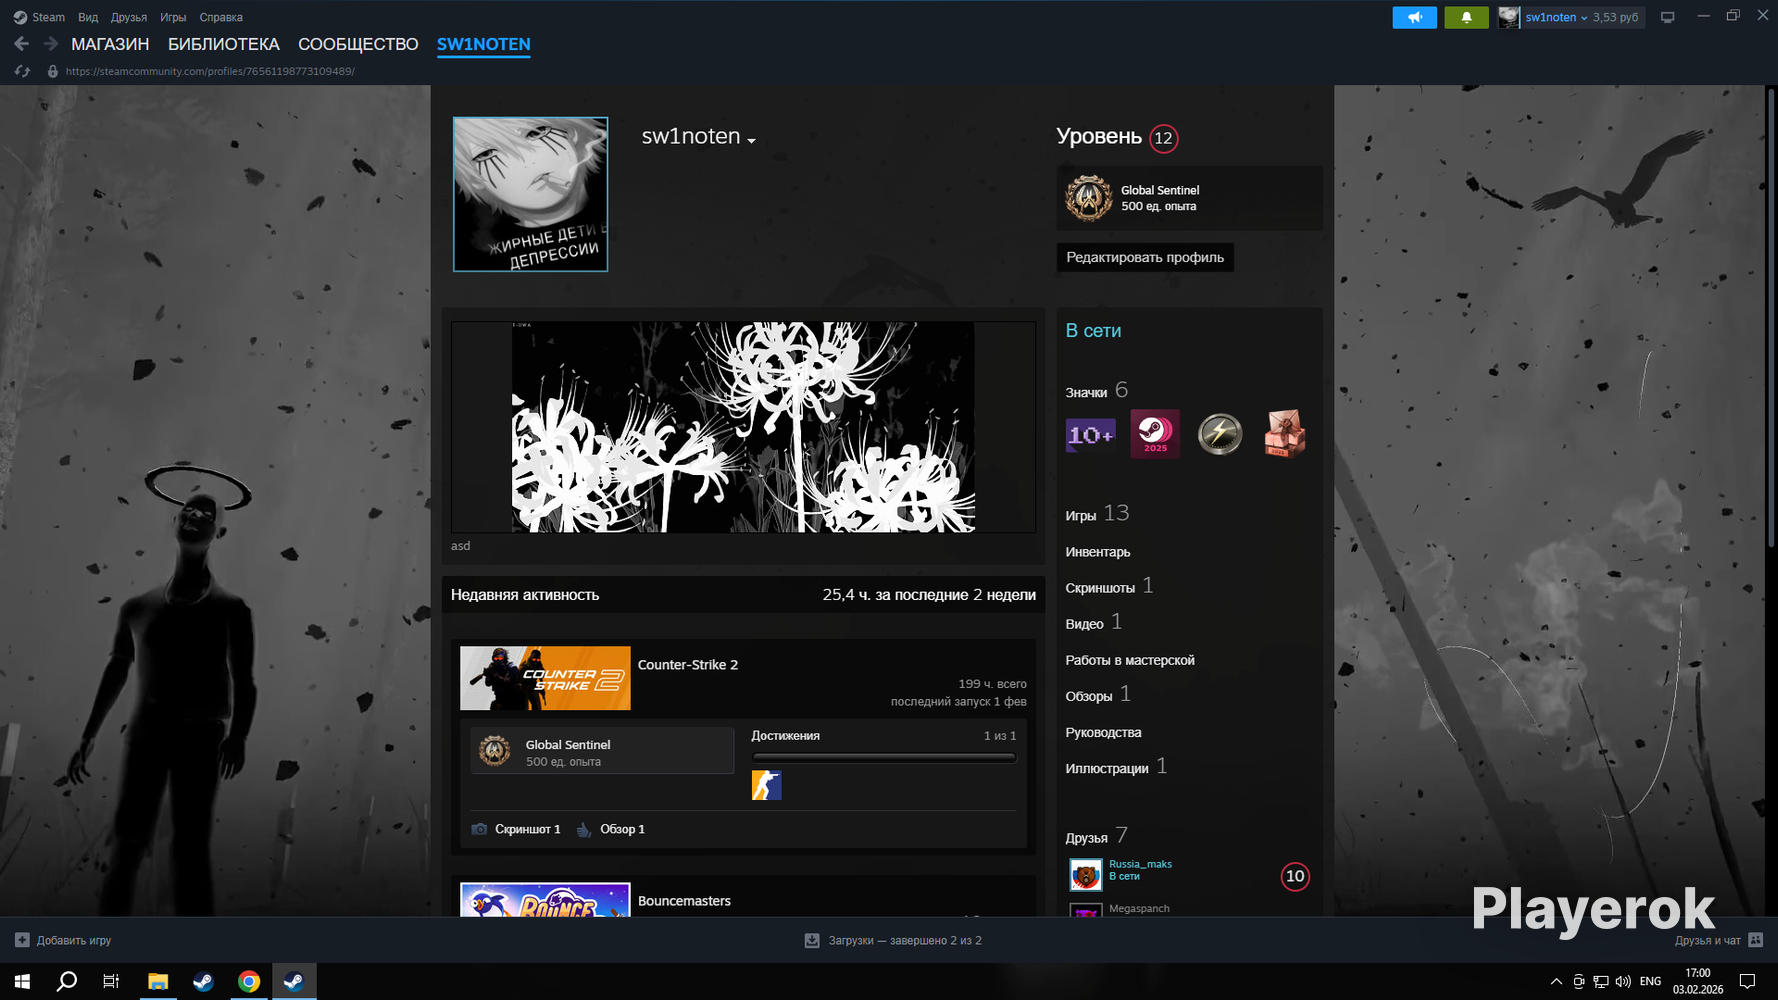
Task: Click the Уровень 12 level badge
Action: (x=1163, y=138)
